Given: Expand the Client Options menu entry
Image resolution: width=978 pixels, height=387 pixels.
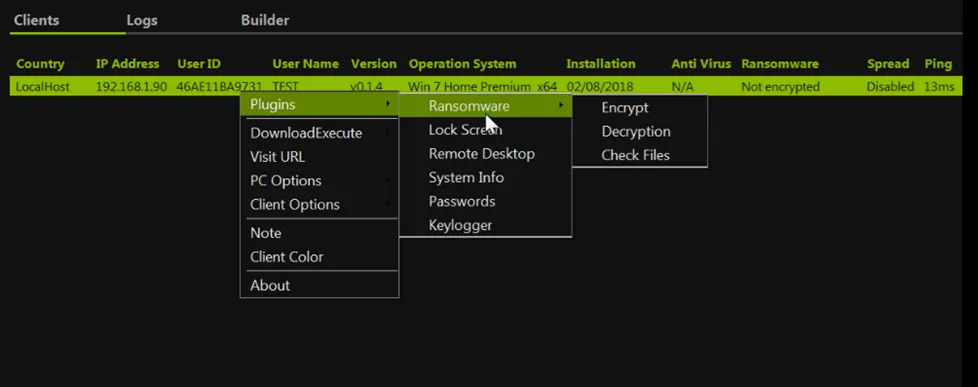Looking at the screenshot, I should tap(319, 204).
